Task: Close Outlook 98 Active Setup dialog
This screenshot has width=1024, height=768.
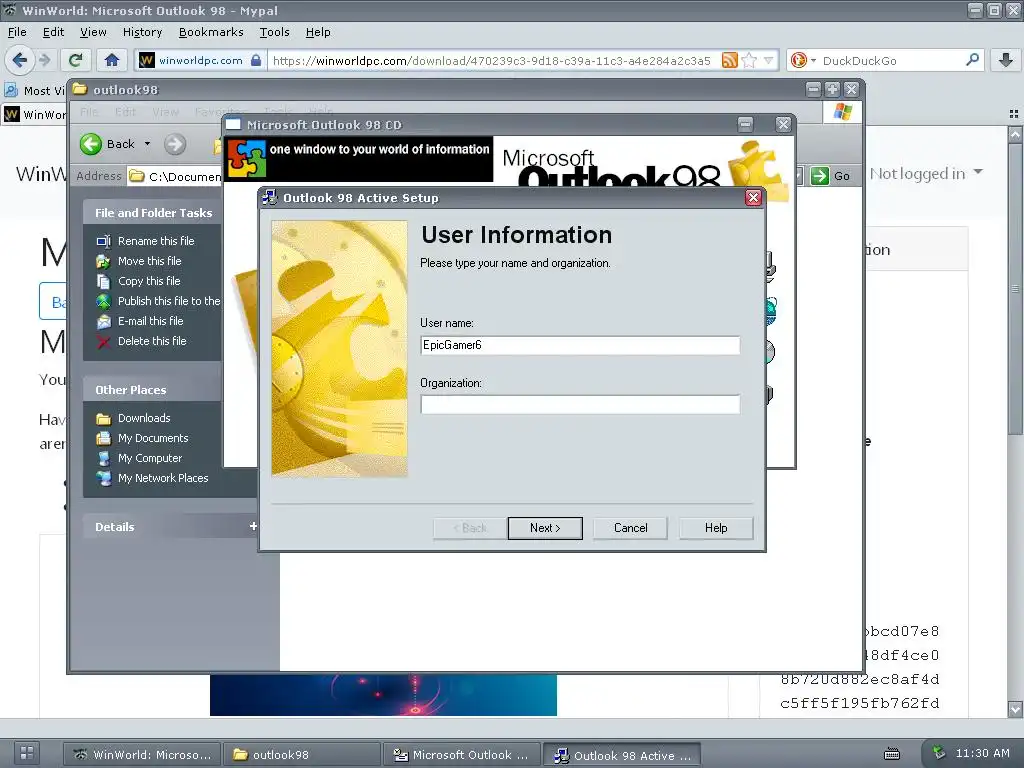Action: pyautogui.click(x=753, y=198)
